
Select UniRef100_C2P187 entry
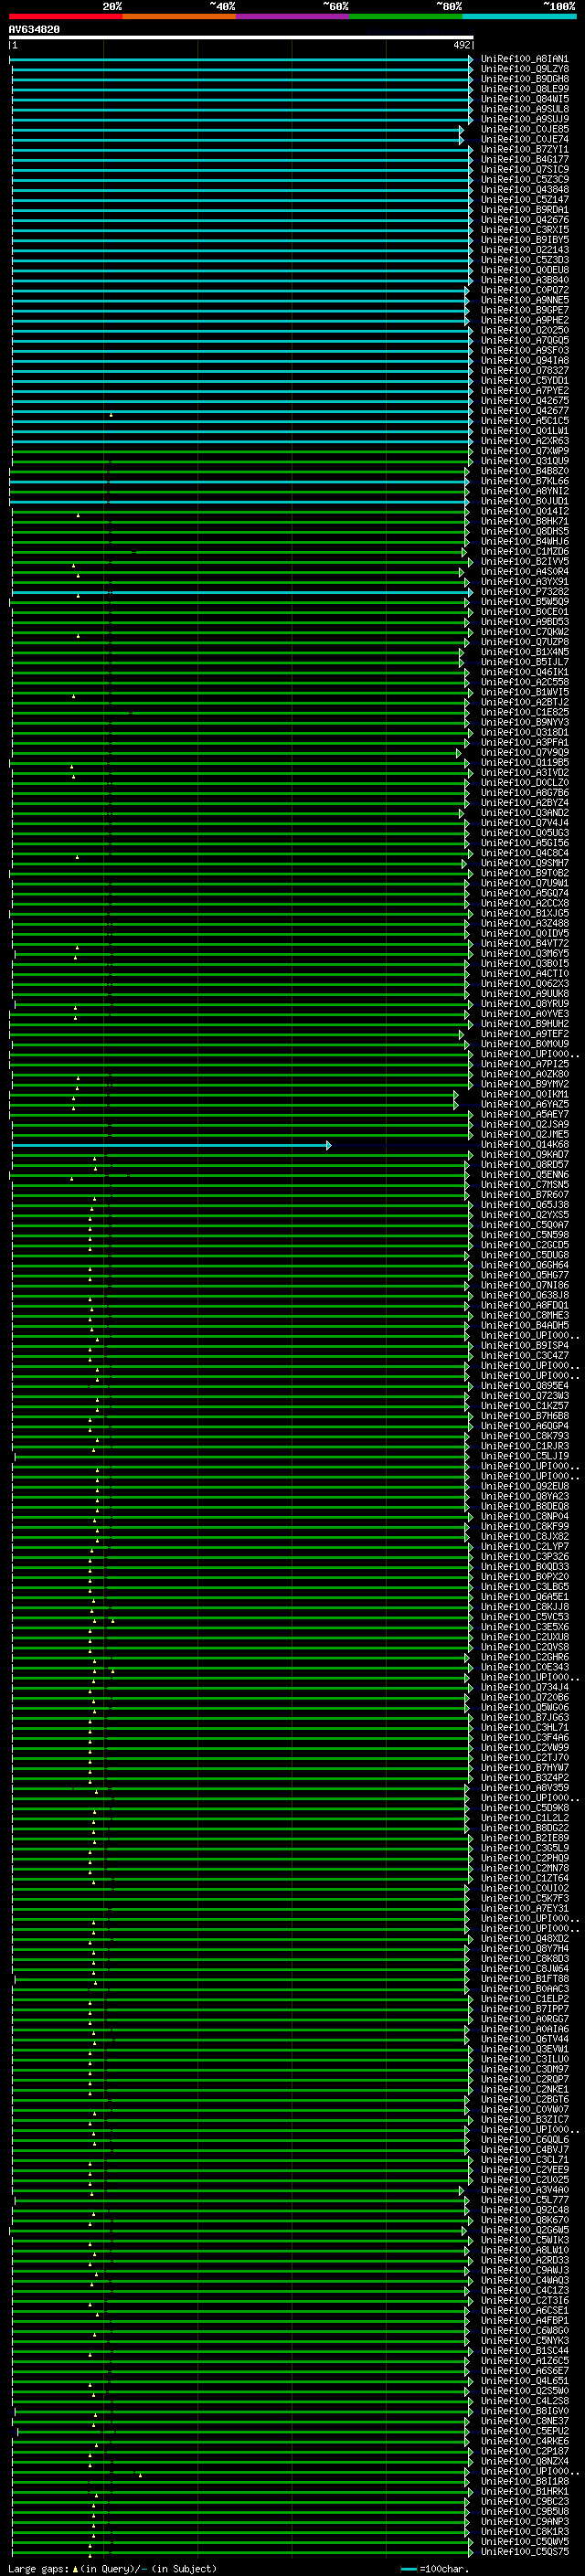[525, 2451]
